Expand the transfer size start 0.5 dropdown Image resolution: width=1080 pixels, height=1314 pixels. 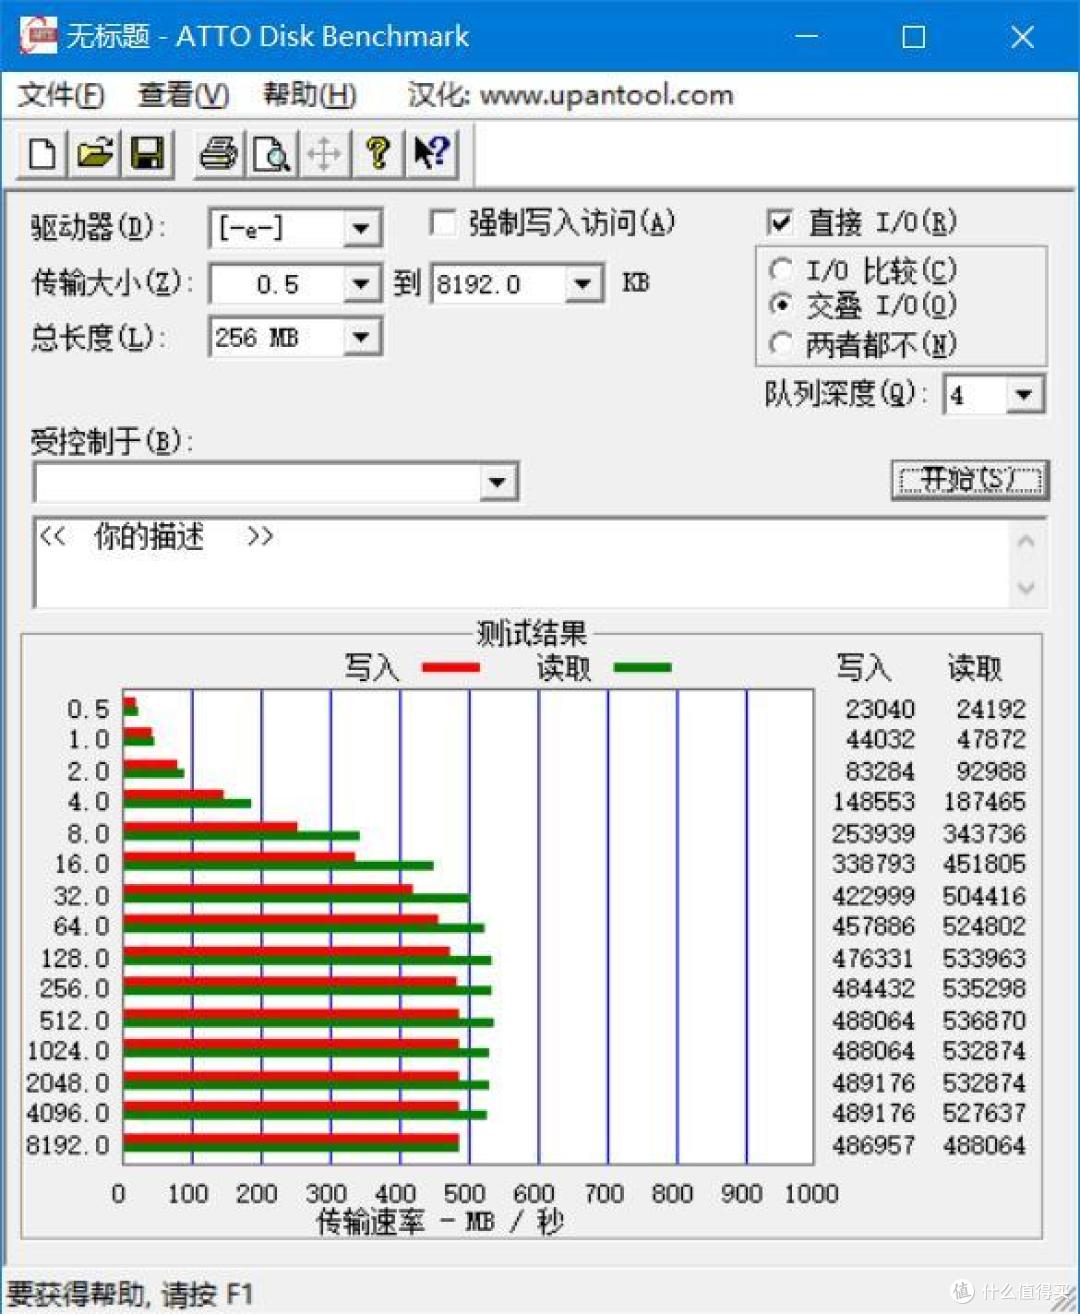[361, 285]
